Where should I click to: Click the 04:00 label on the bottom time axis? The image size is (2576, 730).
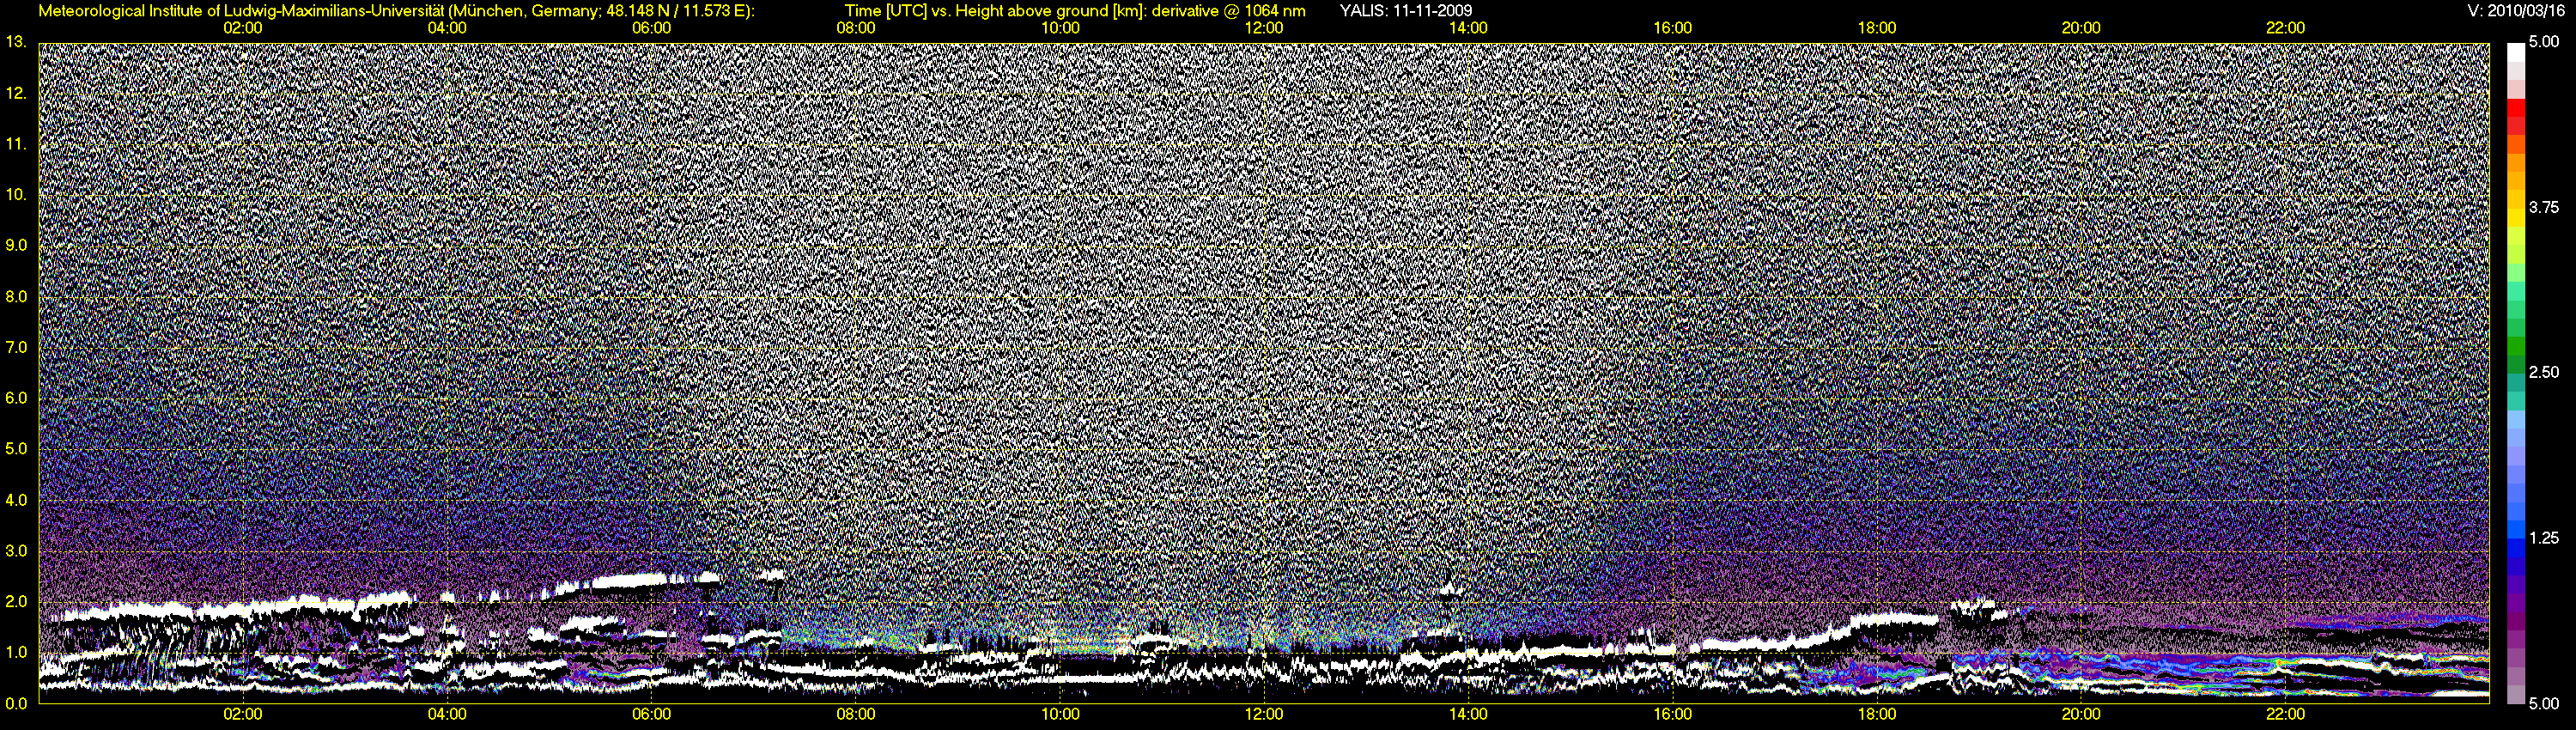[x=447, y=714]
